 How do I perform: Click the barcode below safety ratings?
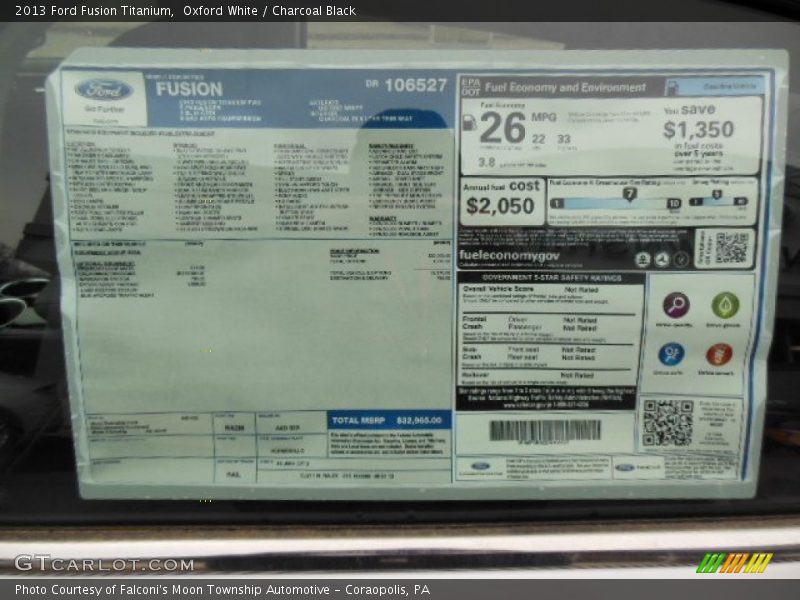545,430
